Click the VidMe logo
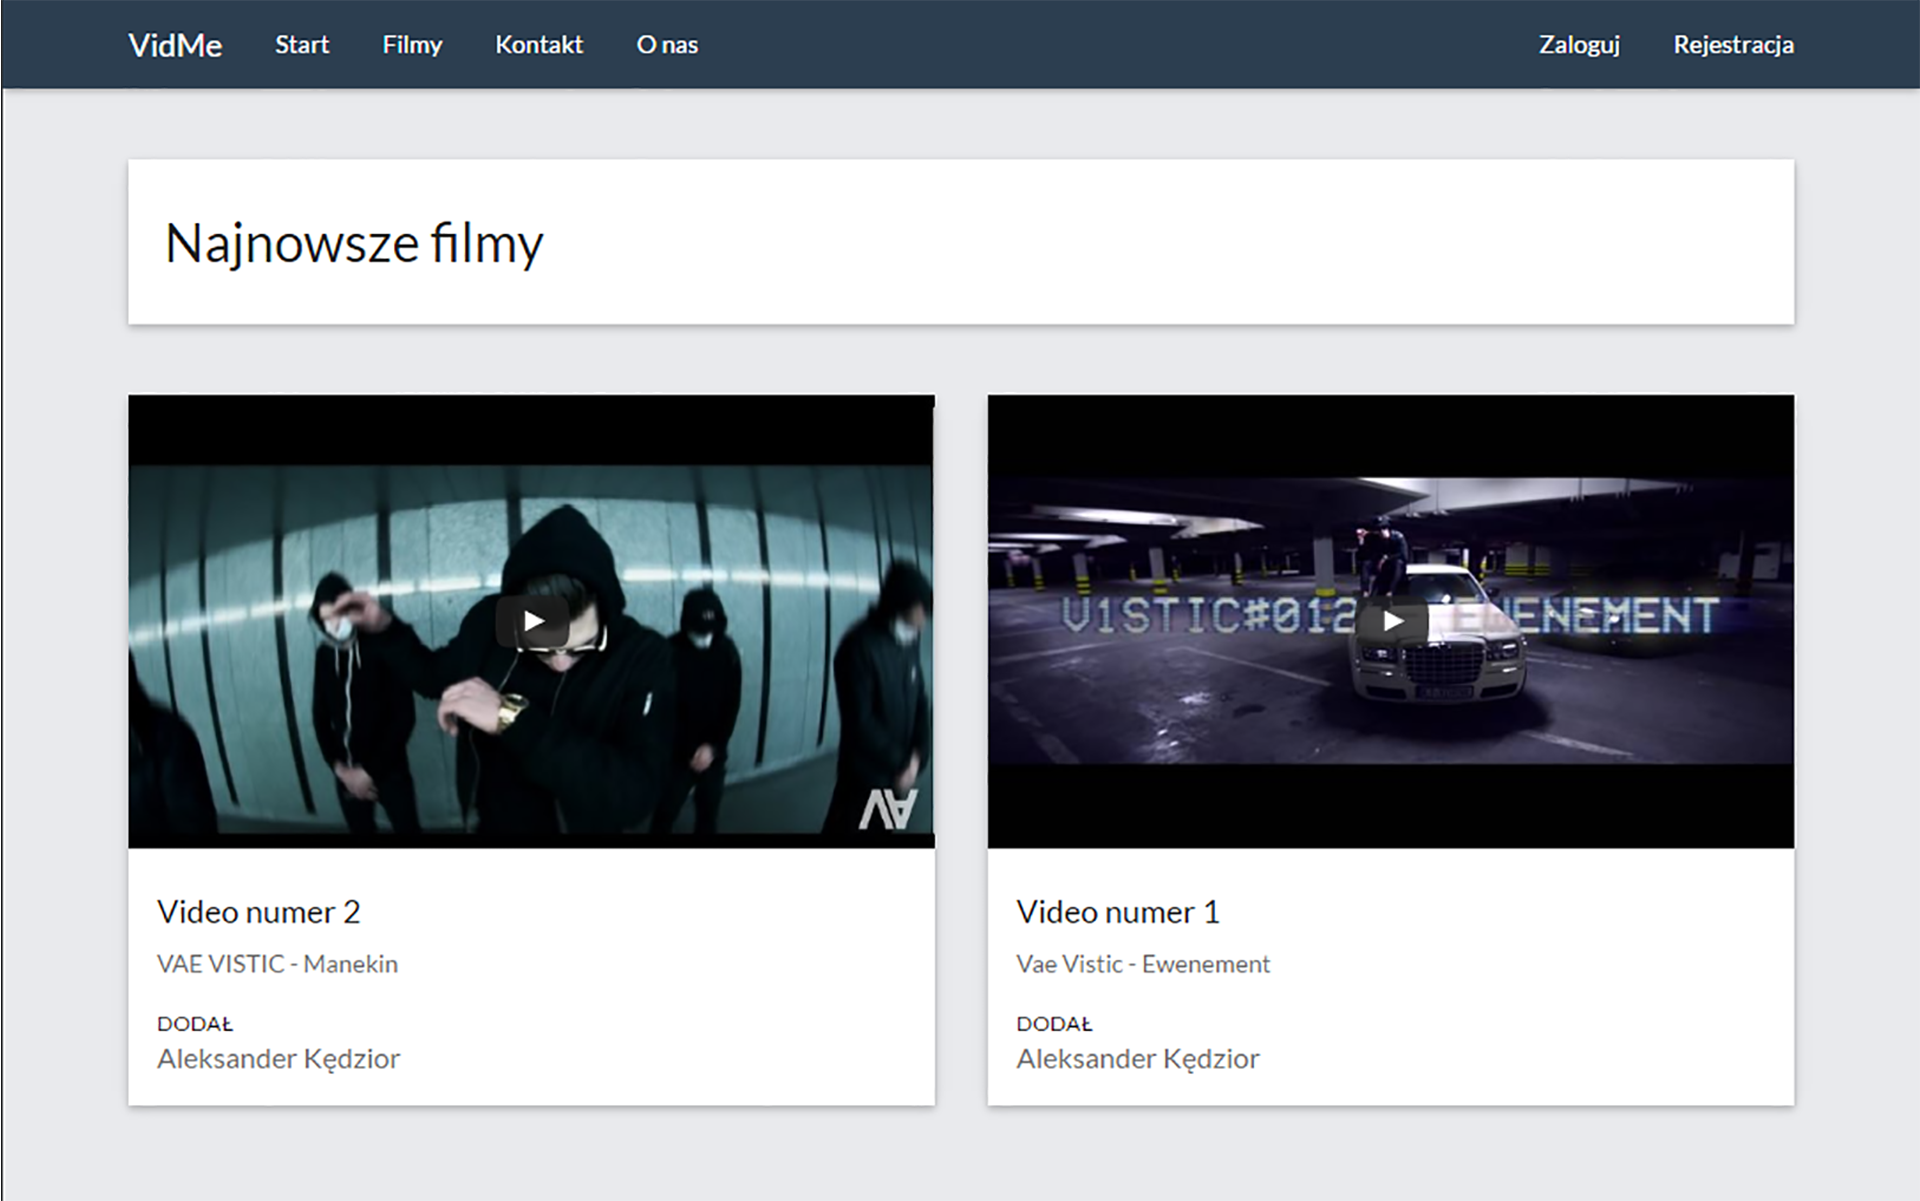Image resolution: width=1920 pixels, height=1201 pixels. pos(175,45)
